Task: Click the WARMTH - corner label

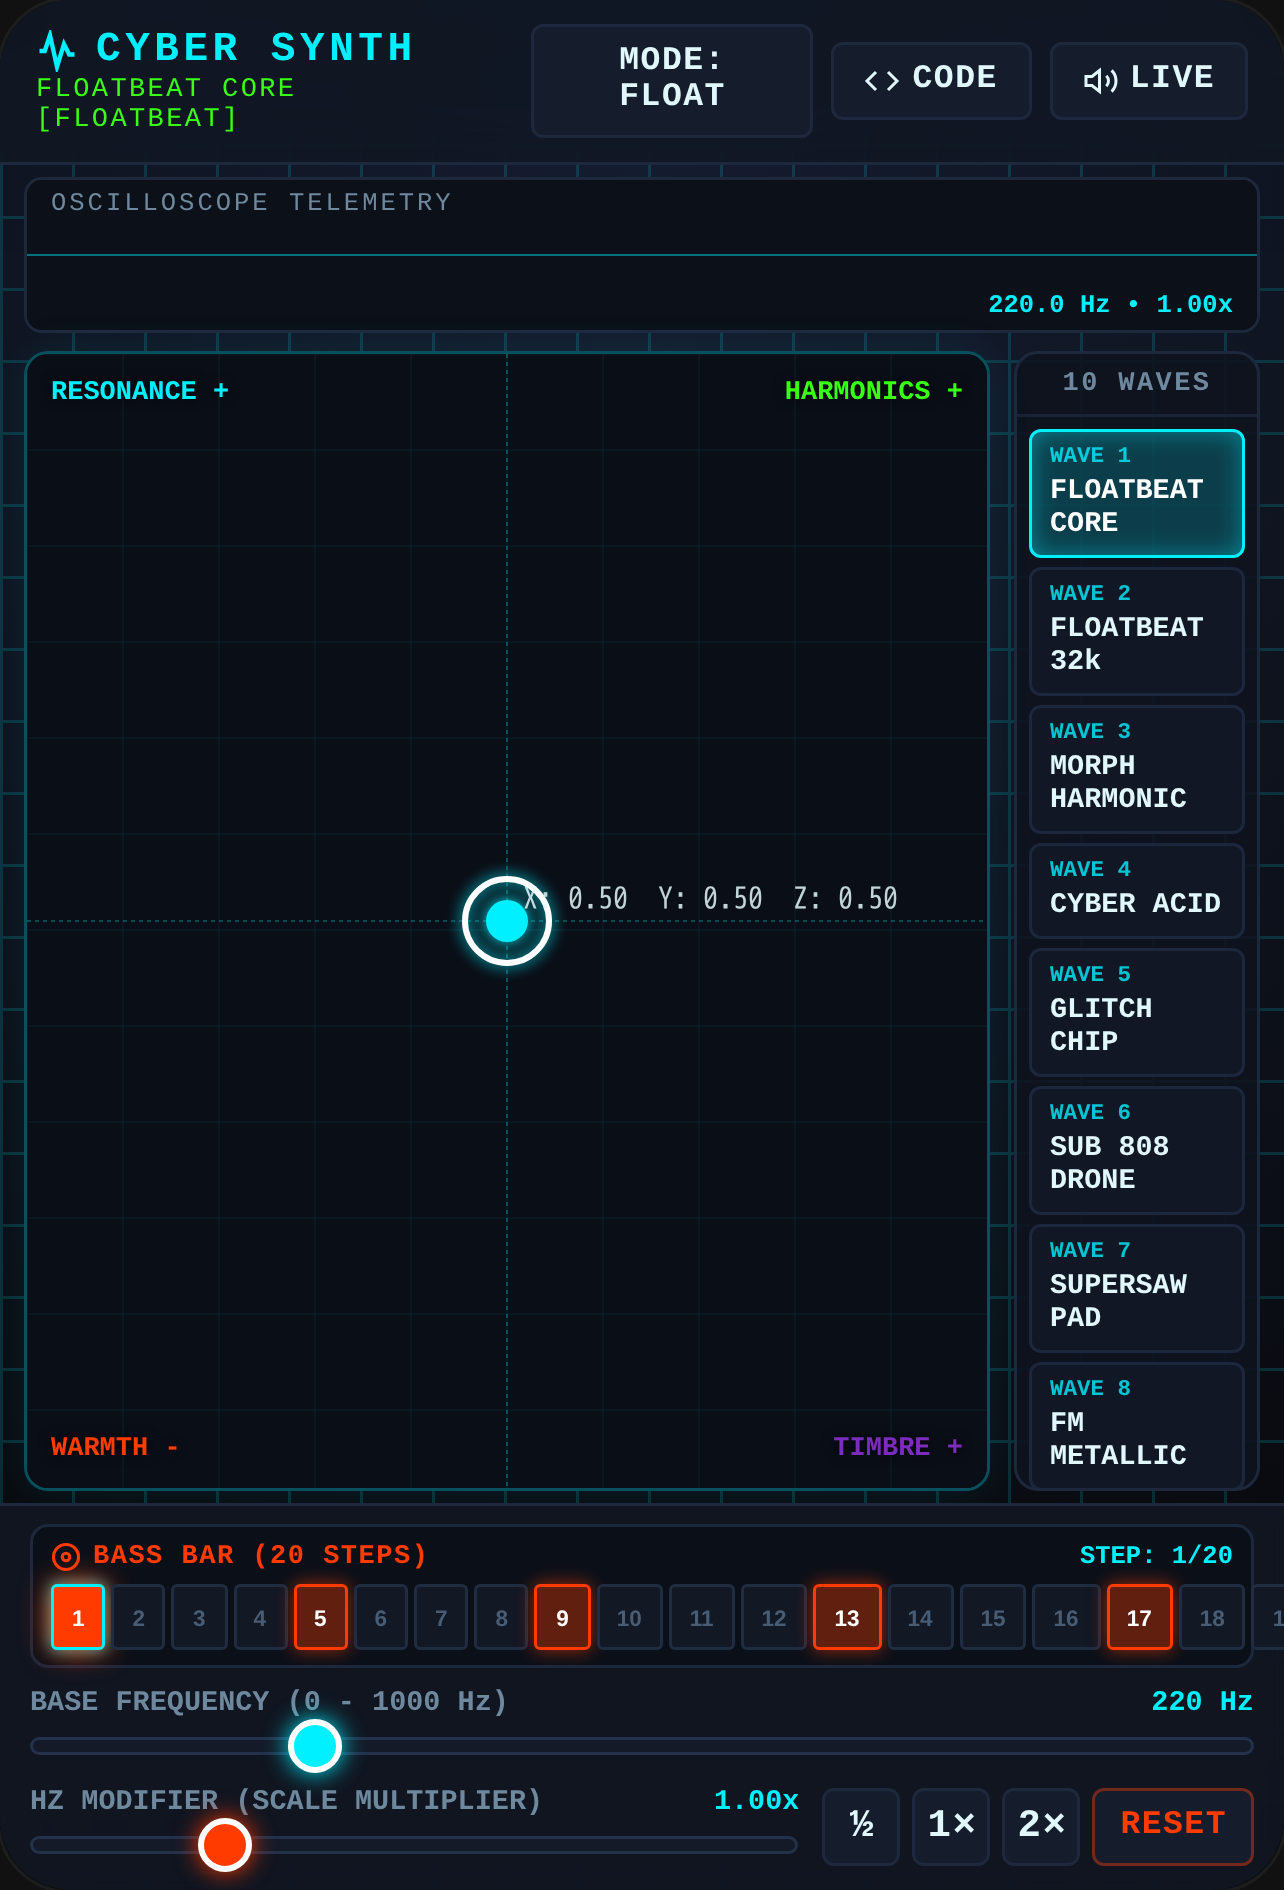Action: click(x=115, y=1447)
